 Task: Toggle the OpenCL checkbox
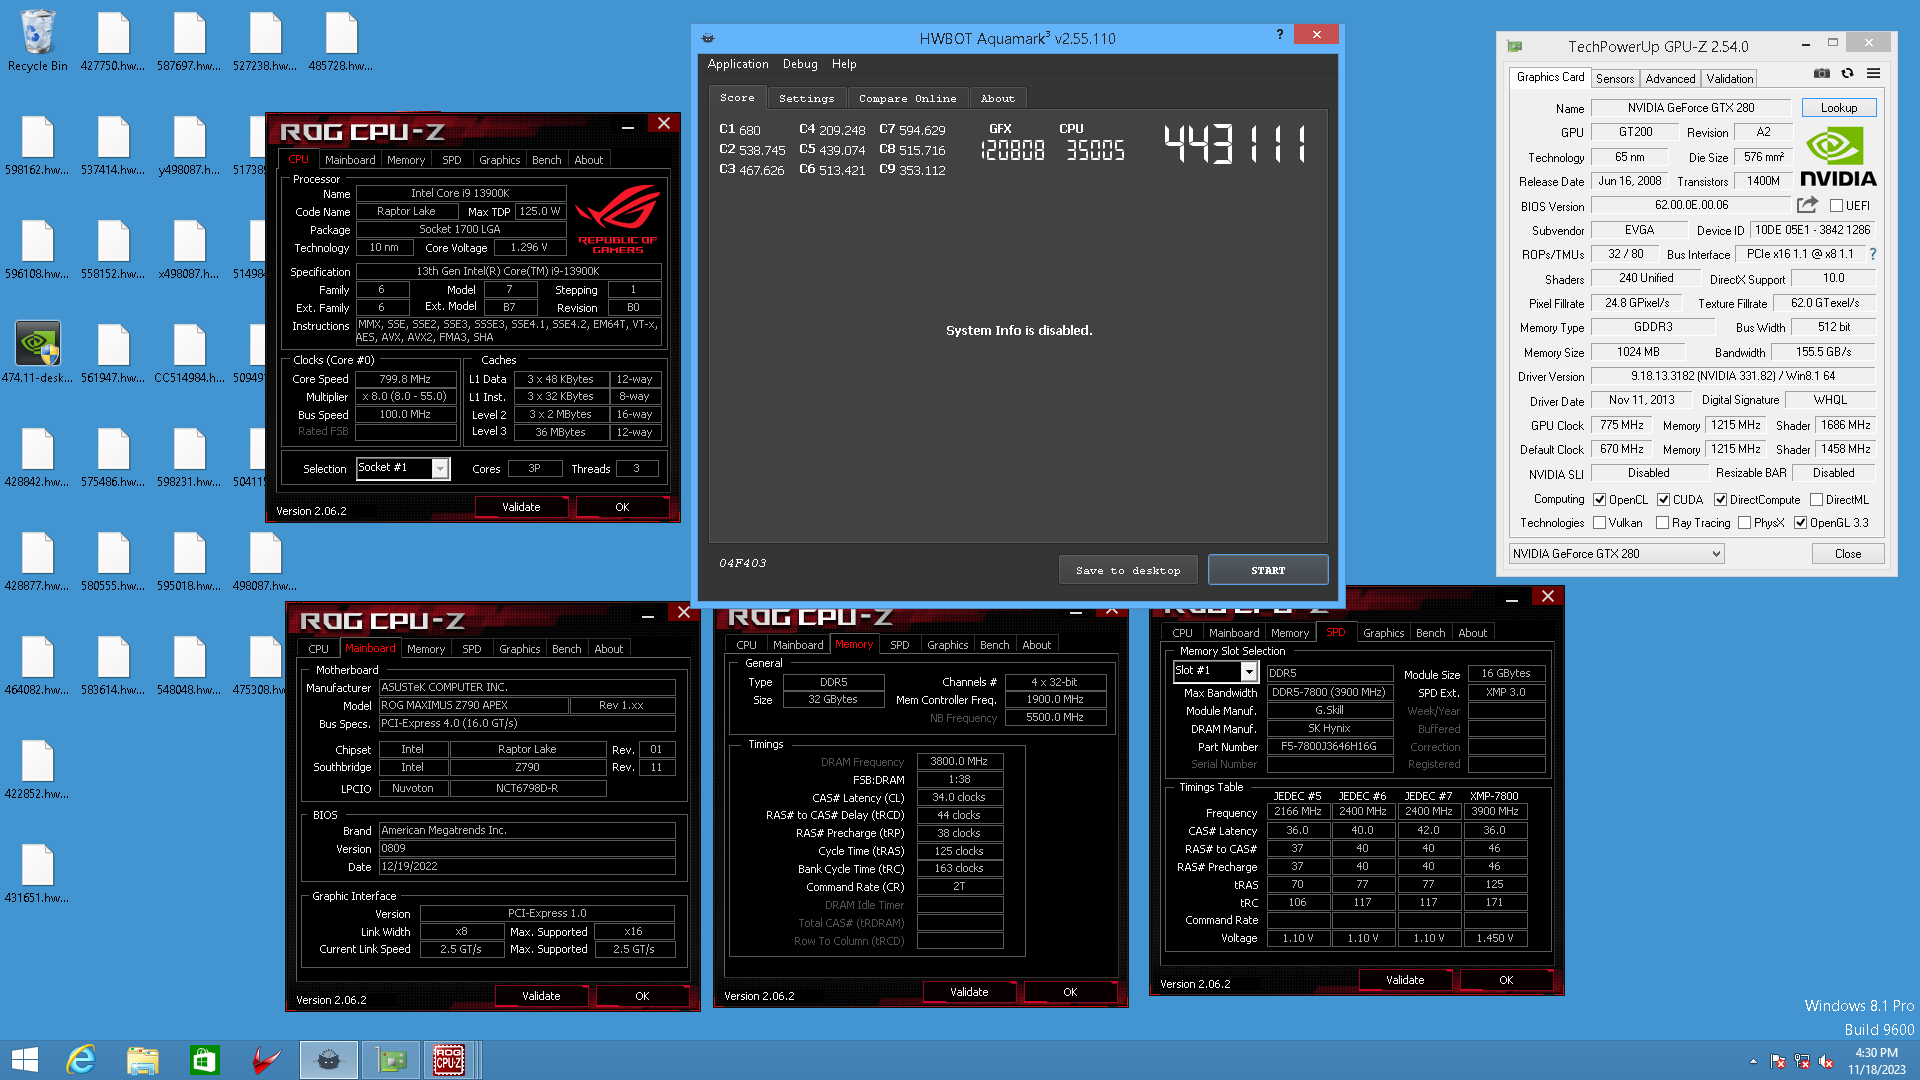[x=1599, y=500]
